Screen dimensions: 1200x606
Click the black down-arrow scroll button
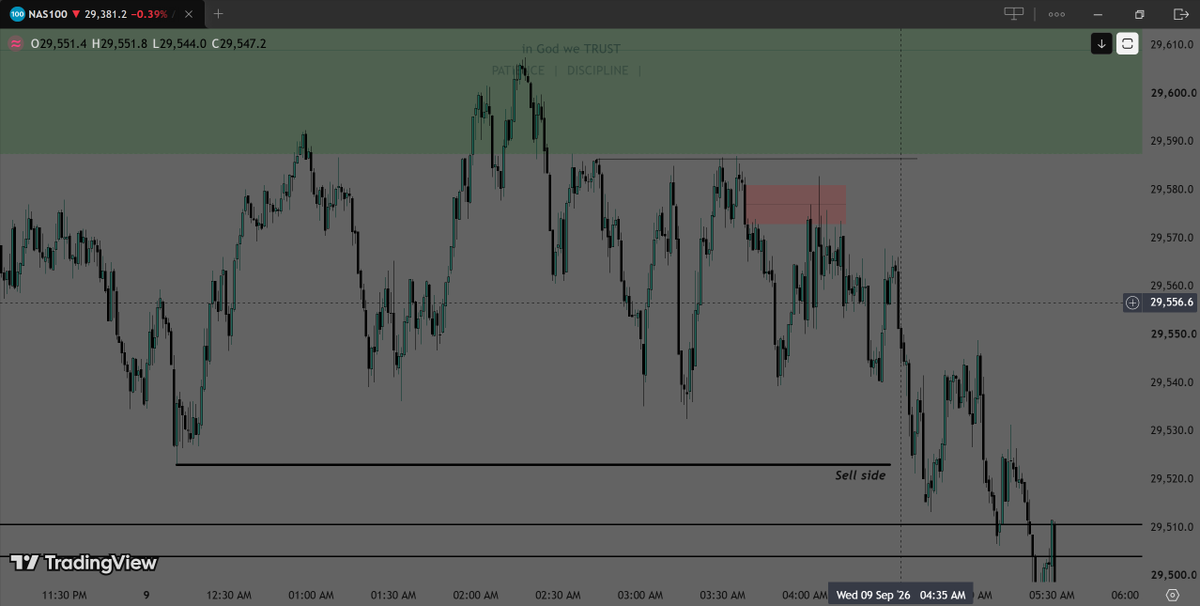tap(1101, 44)
